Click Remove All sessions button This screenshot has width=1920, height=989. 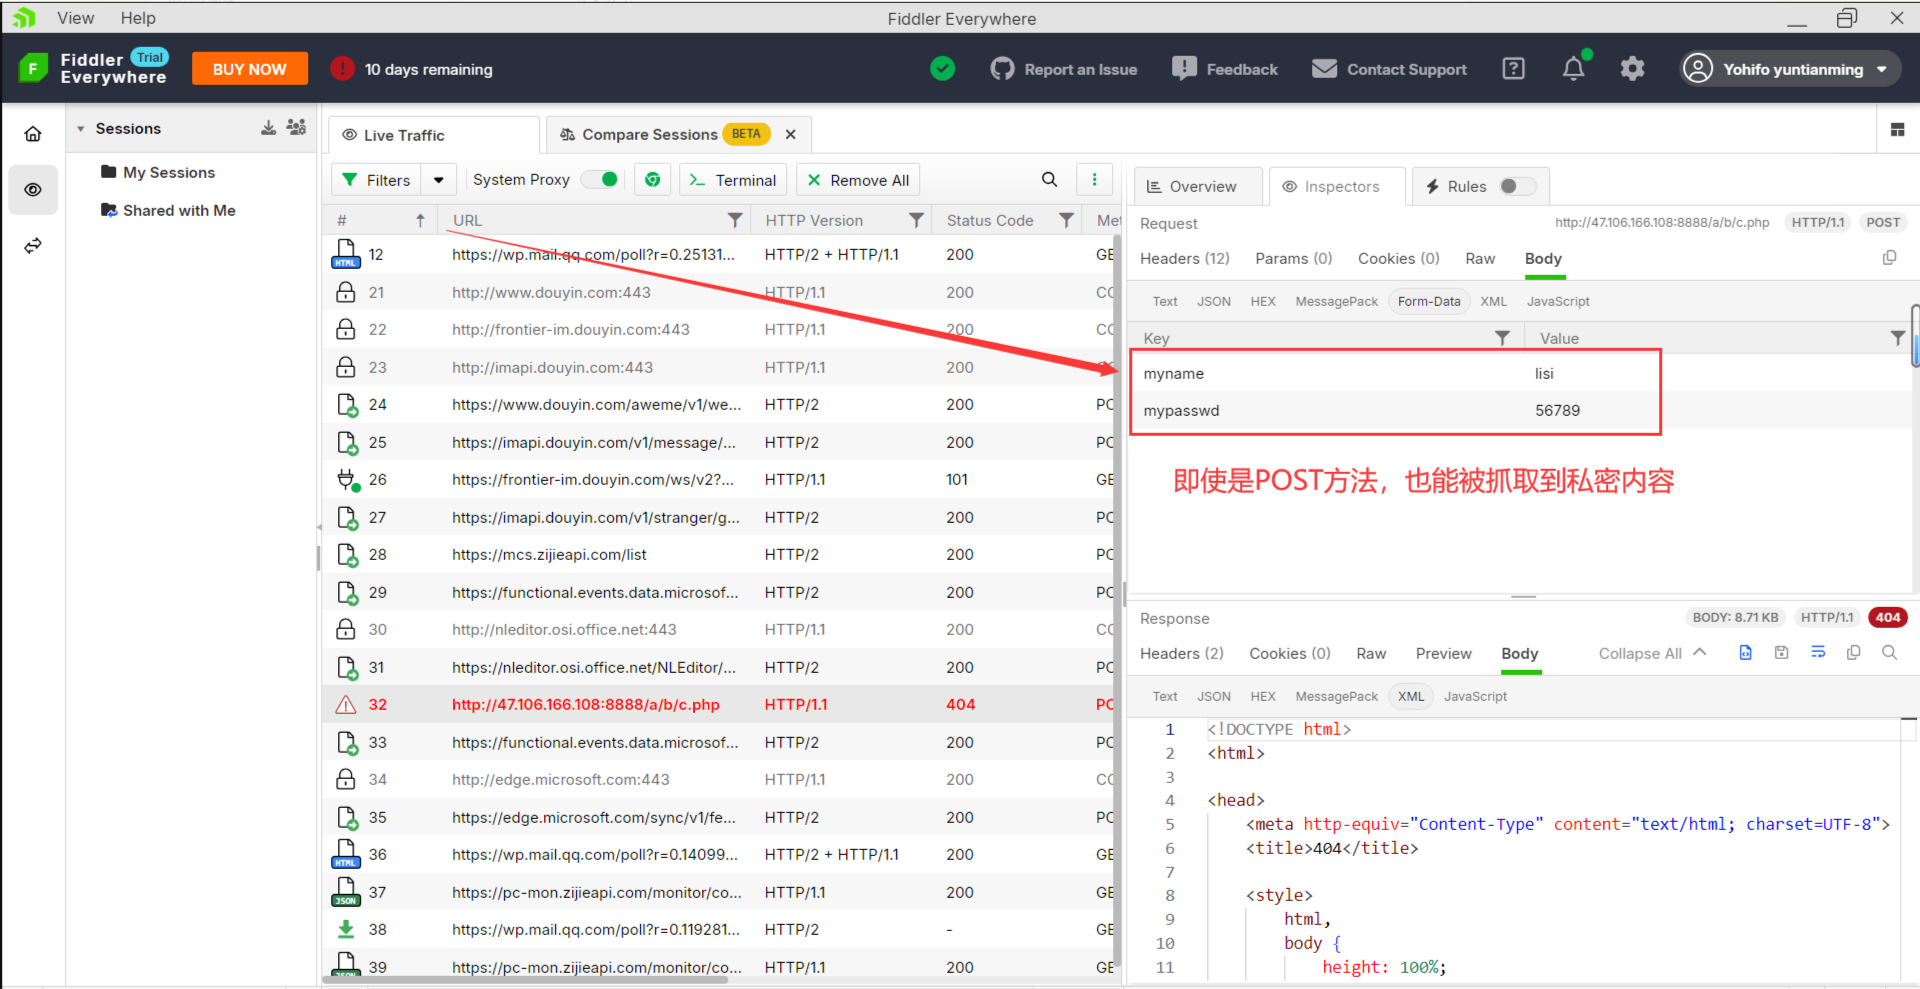pyautogui.click(x=859, y=180)
